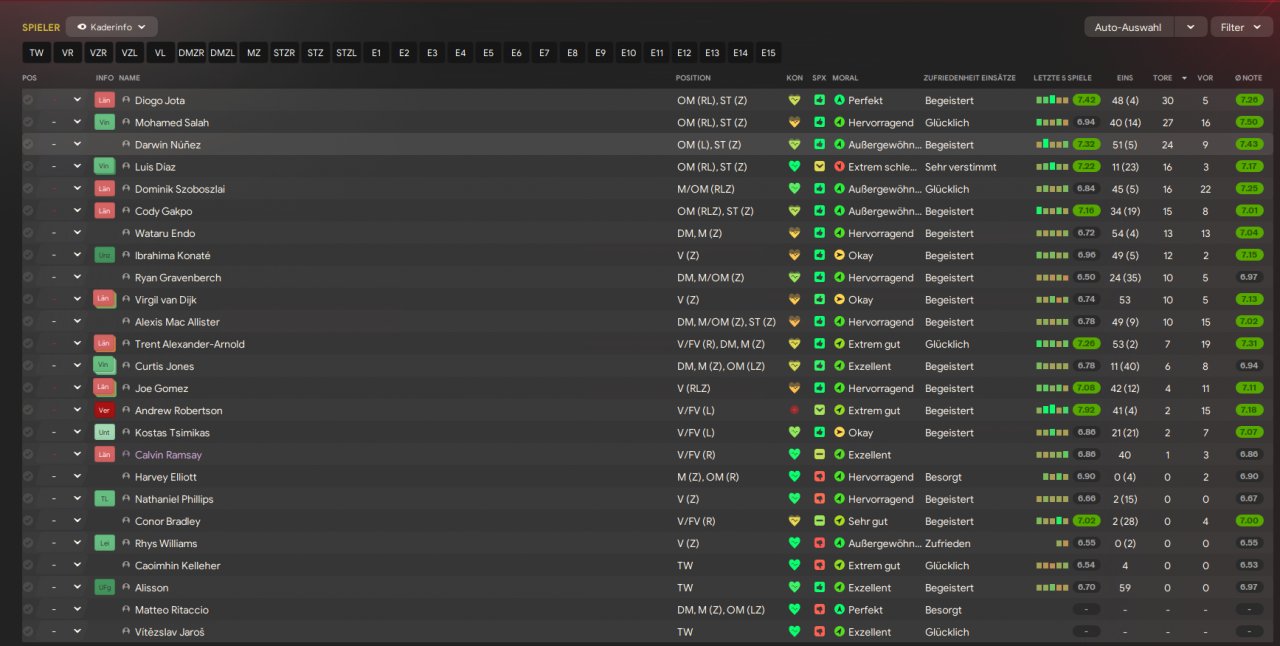Click Diogo Jota's Perfekt morale icon
Image resolution: width=1280 pixels, height=646 pixels.
point(839,100)
